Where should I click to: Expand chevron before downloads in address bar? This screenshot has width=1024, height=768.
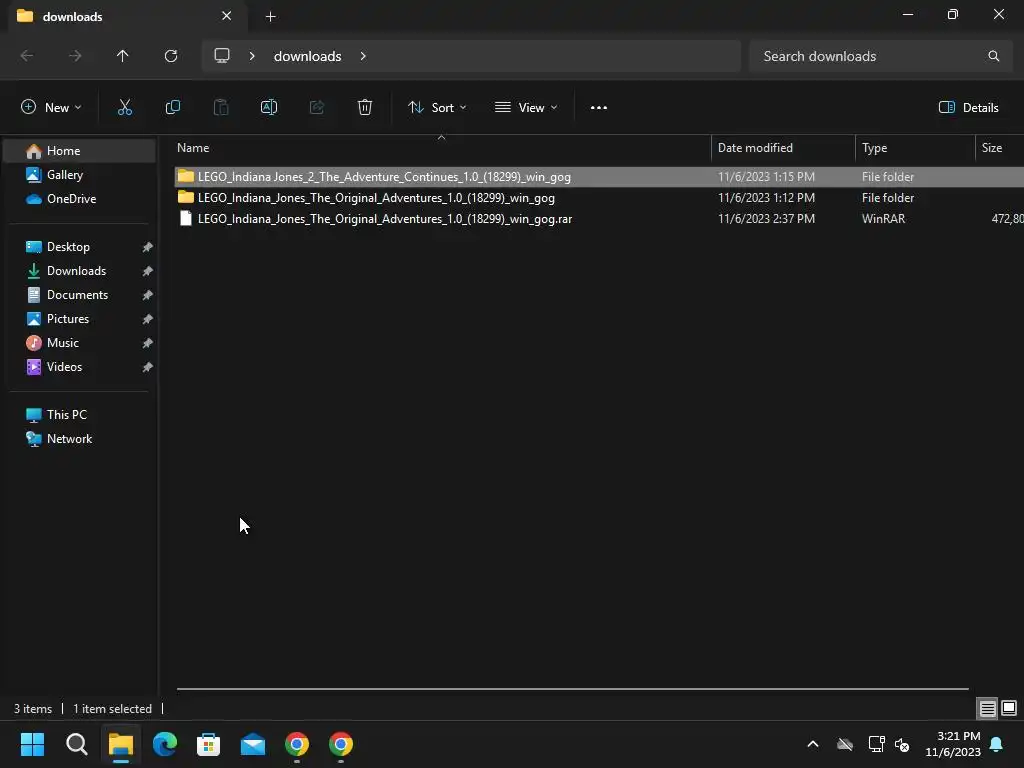(x=252, y=56)
